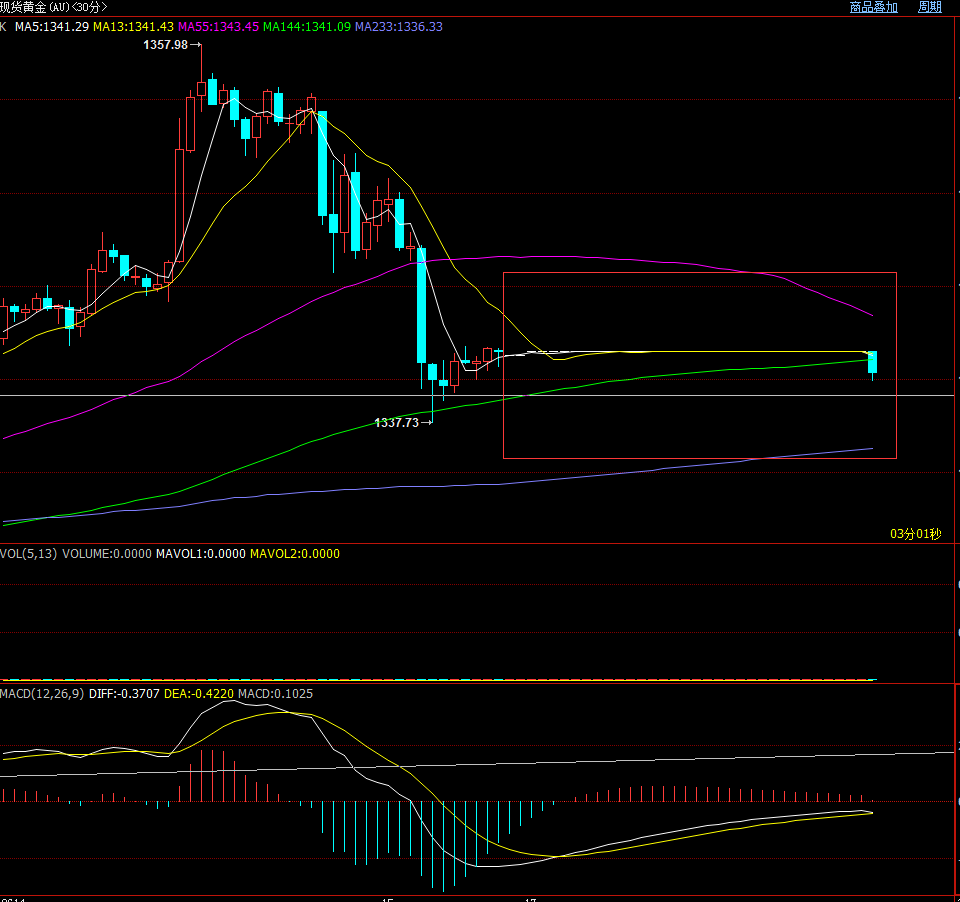This screenshot has width=960, height=902.
Task: Select the yellow MA13 indicator label
Action: [133, 26]
